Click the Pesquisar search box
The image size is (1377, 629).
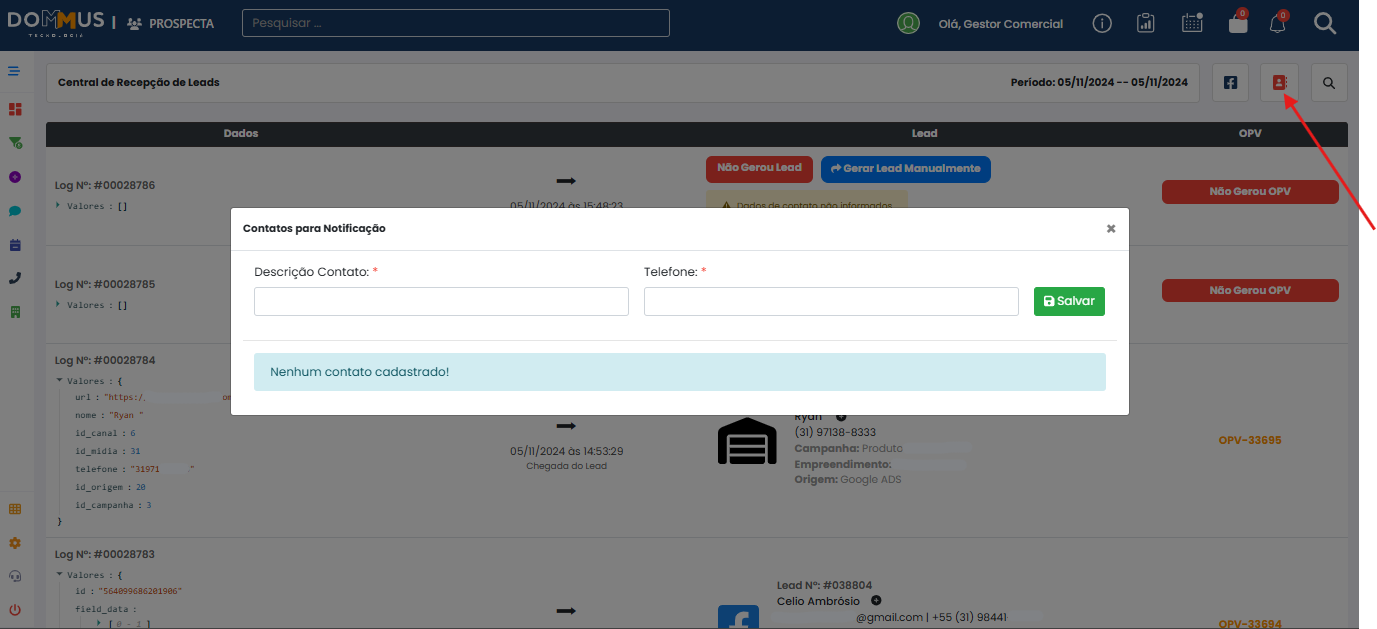tap(456, 23)
